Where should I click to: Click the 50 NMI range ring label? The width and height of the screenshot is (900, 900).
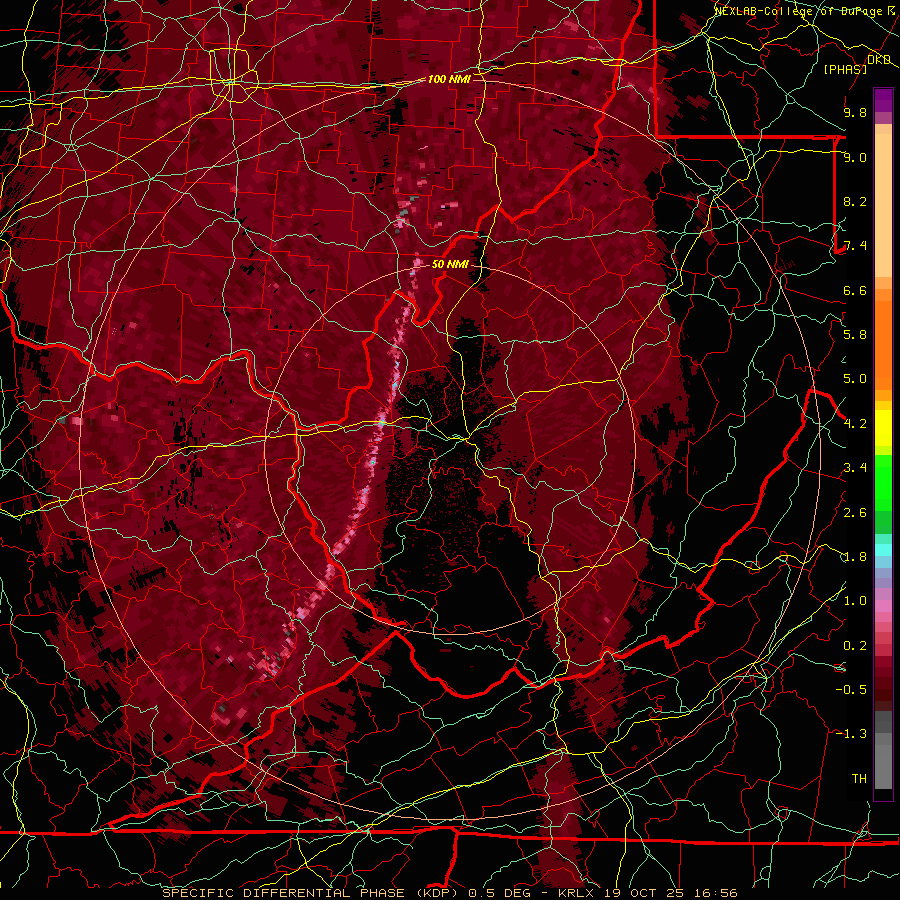coord(450,264)
